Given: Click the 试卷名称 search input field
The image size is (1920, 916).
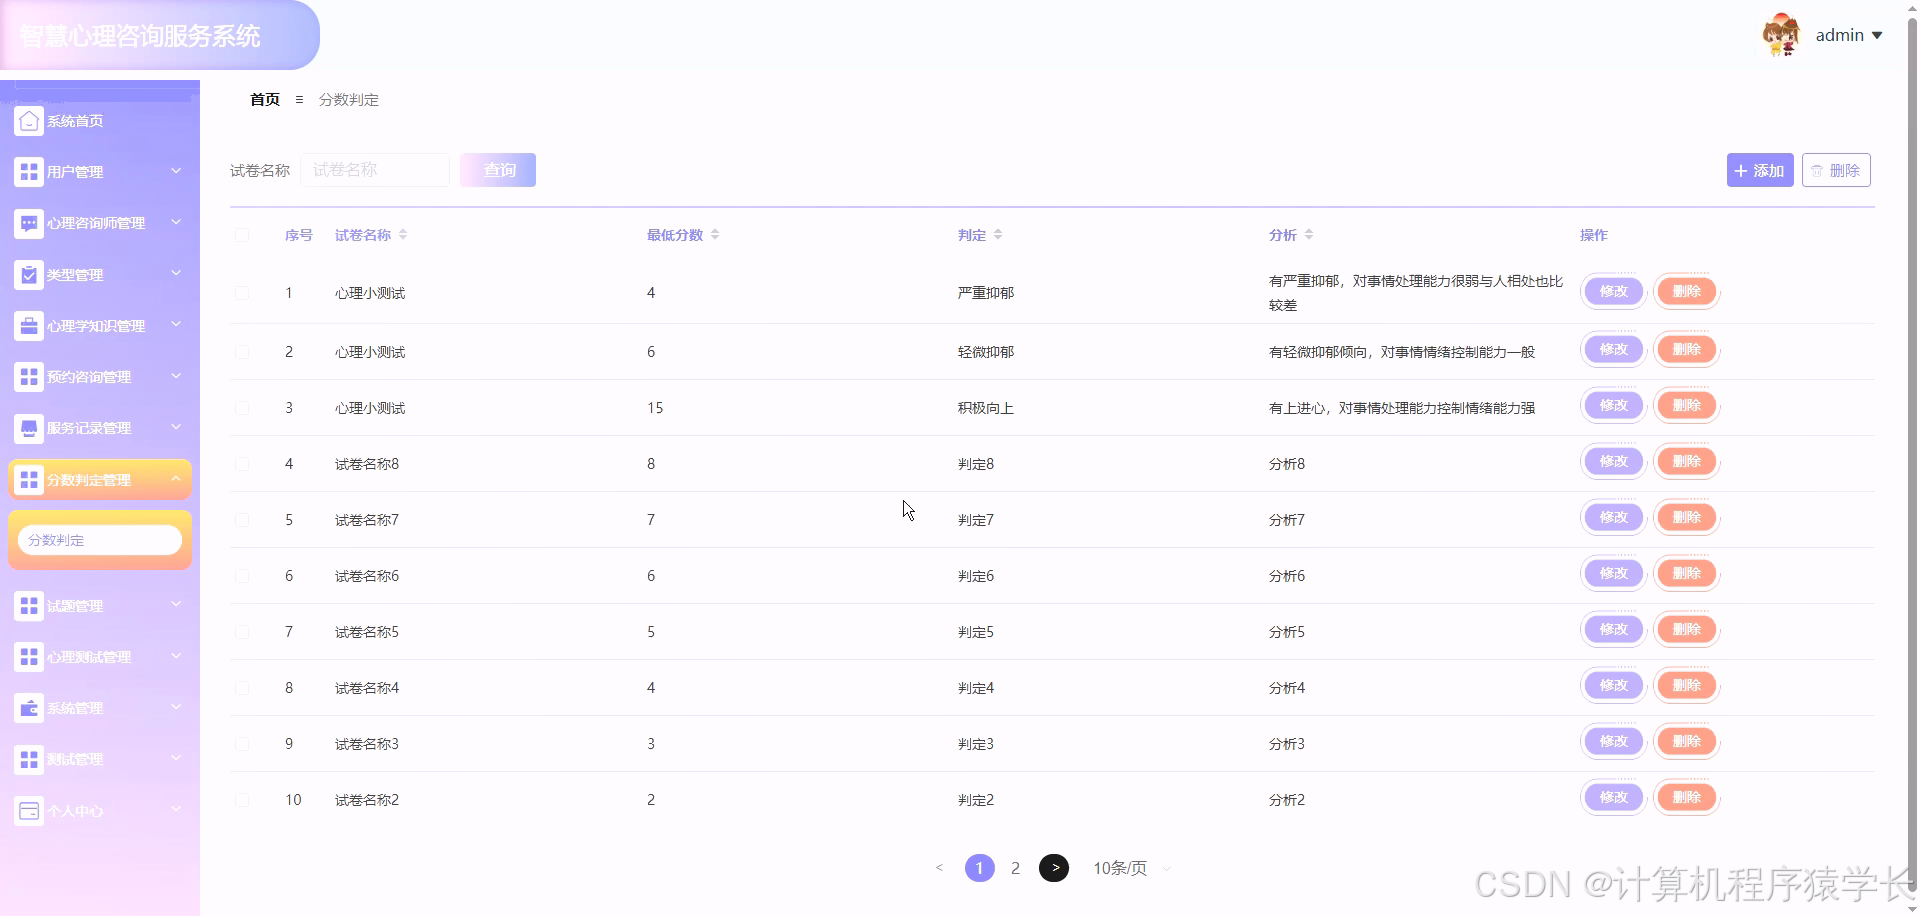Looking at the screenshot, I should 375,170.
